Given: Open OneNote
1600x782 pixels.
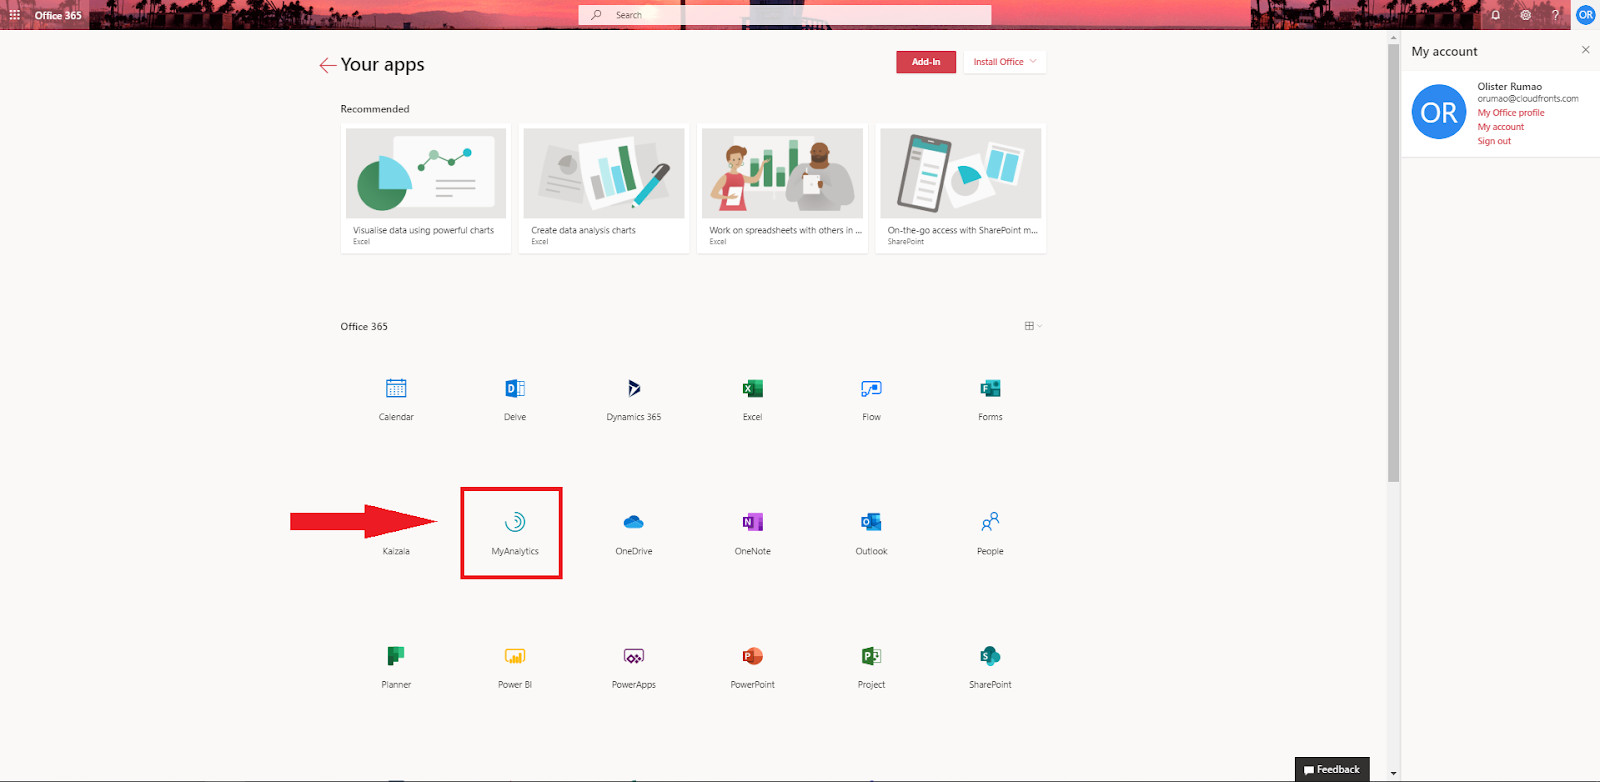Looking at the screenshot, I should click(753, 533).
